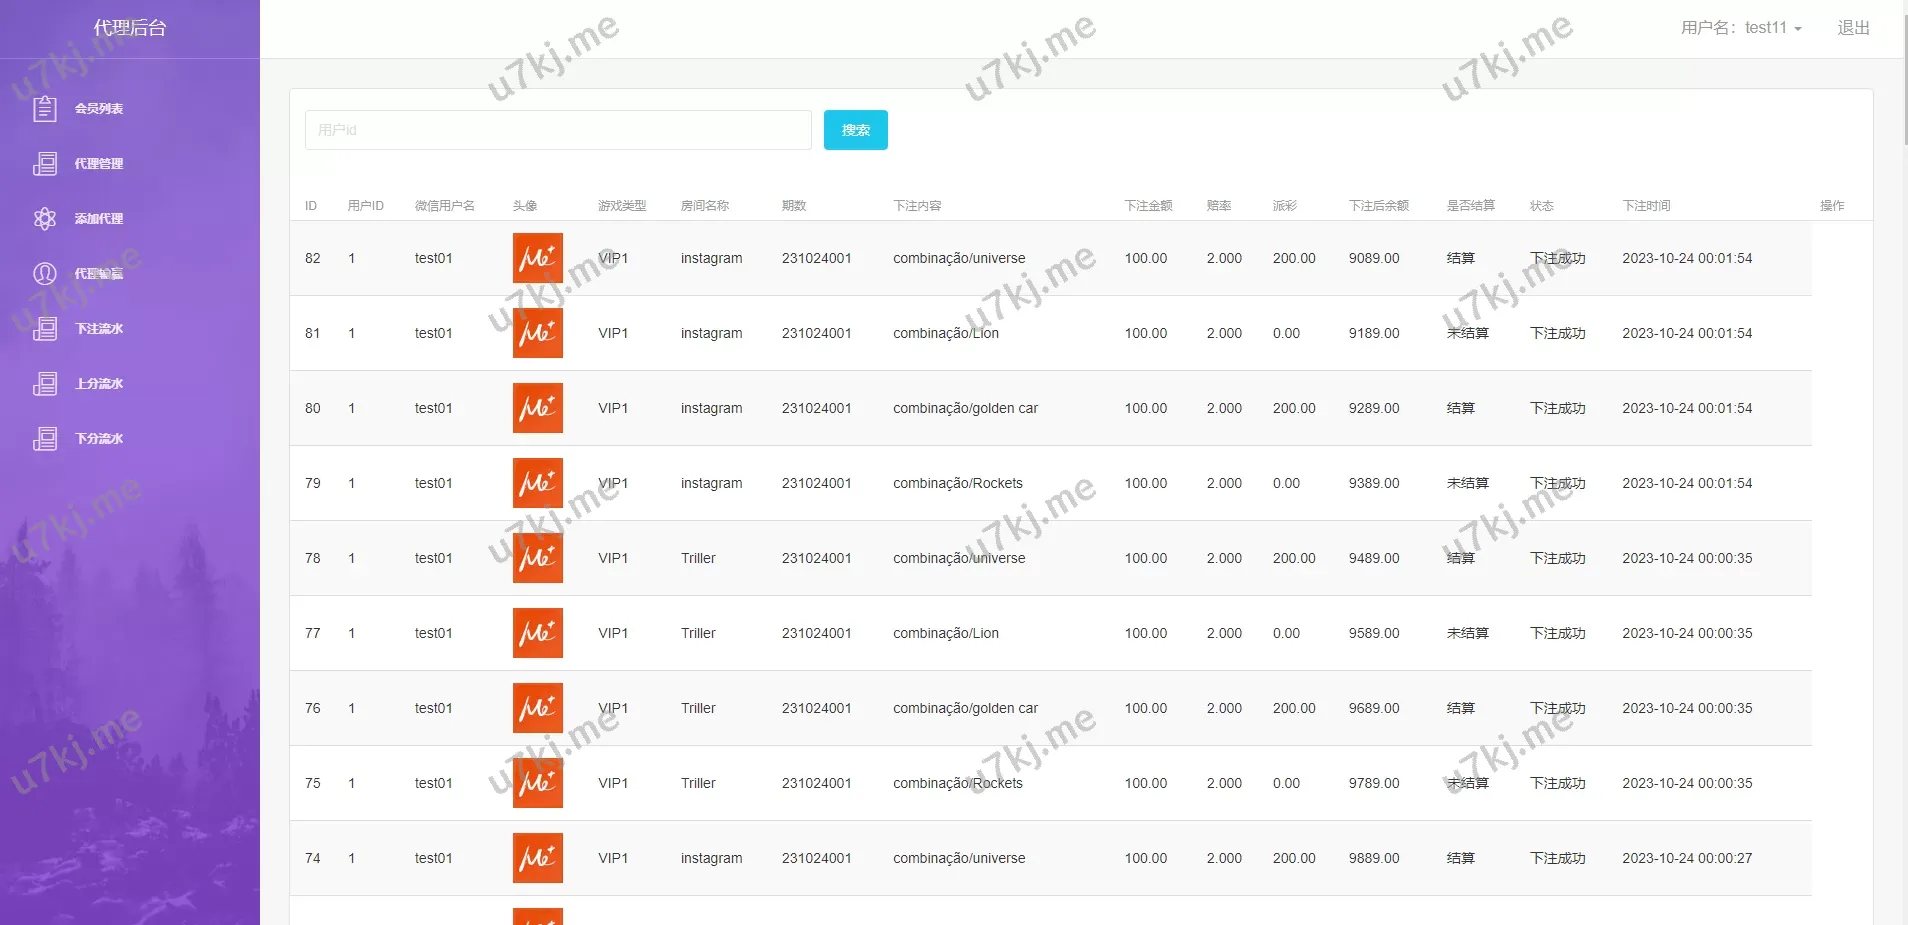
Task: Click the 代理管理 document icon
Action: [45, 163]
